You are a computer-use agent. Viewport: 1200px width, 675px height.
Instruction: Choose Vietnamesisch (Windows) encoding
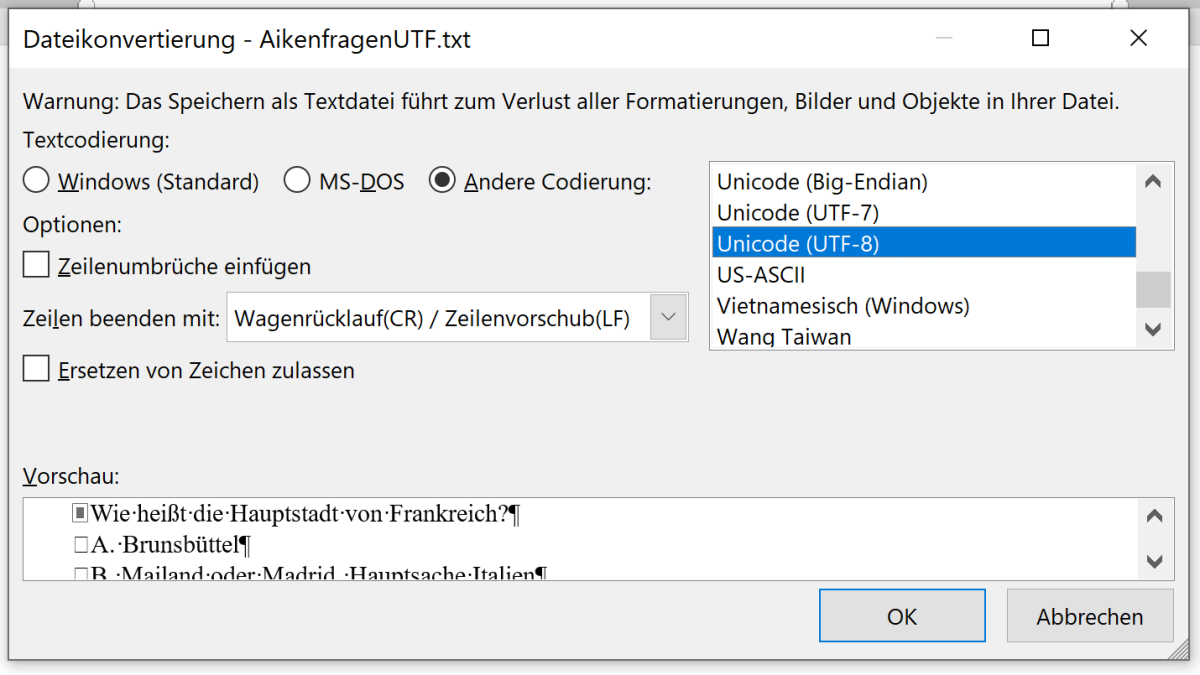point(843,305)
